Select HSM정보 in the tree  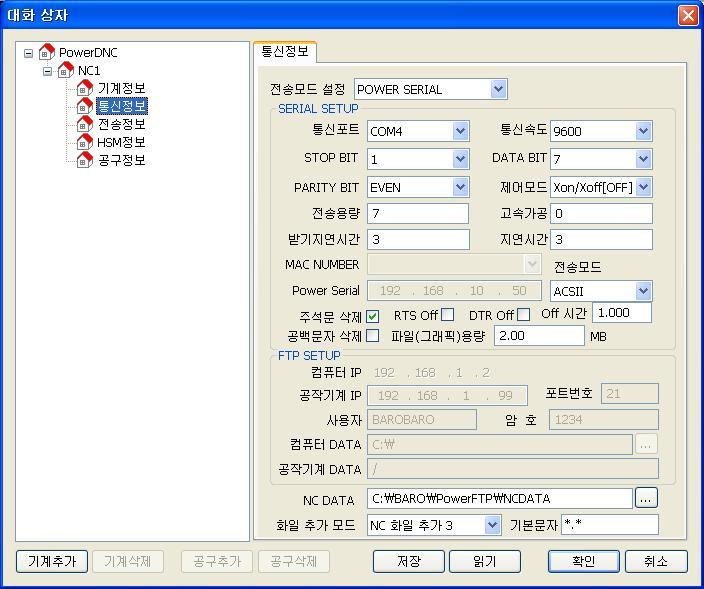coord(121,142)
